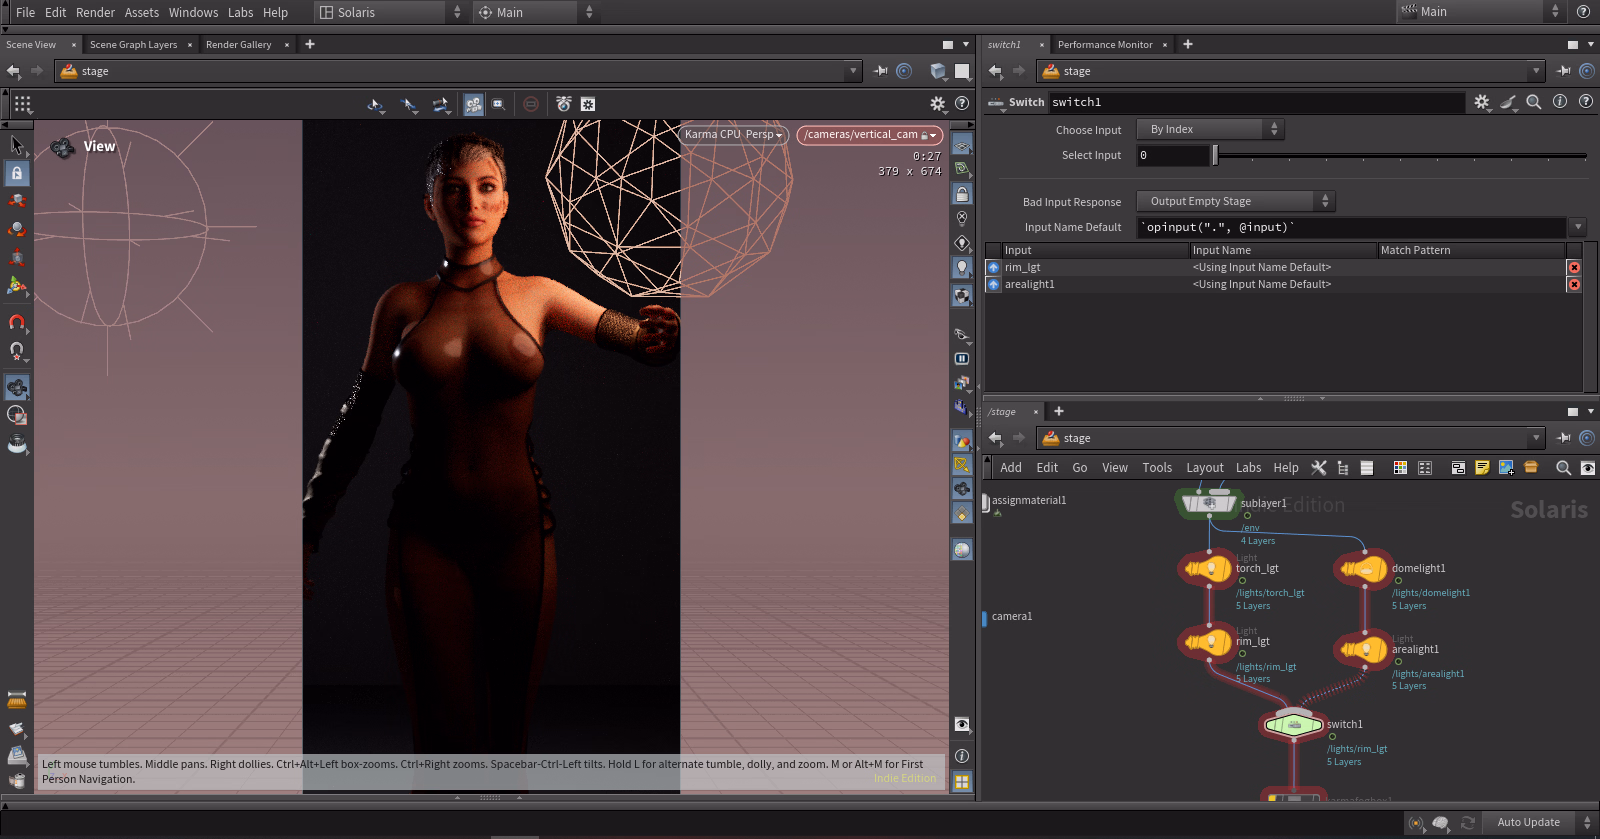Open the Layout menu in network editor
Screen dimensions: 1600x839
pos(1204,468)
